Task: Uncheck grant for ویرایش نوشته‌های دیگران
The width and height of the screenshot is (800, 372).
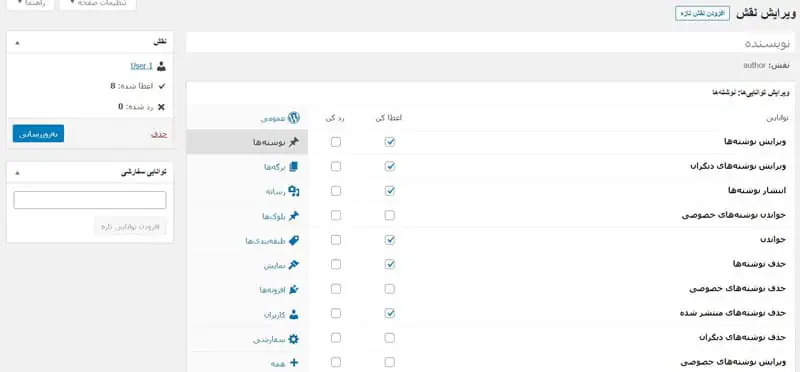Action: [x=390, y=166]
